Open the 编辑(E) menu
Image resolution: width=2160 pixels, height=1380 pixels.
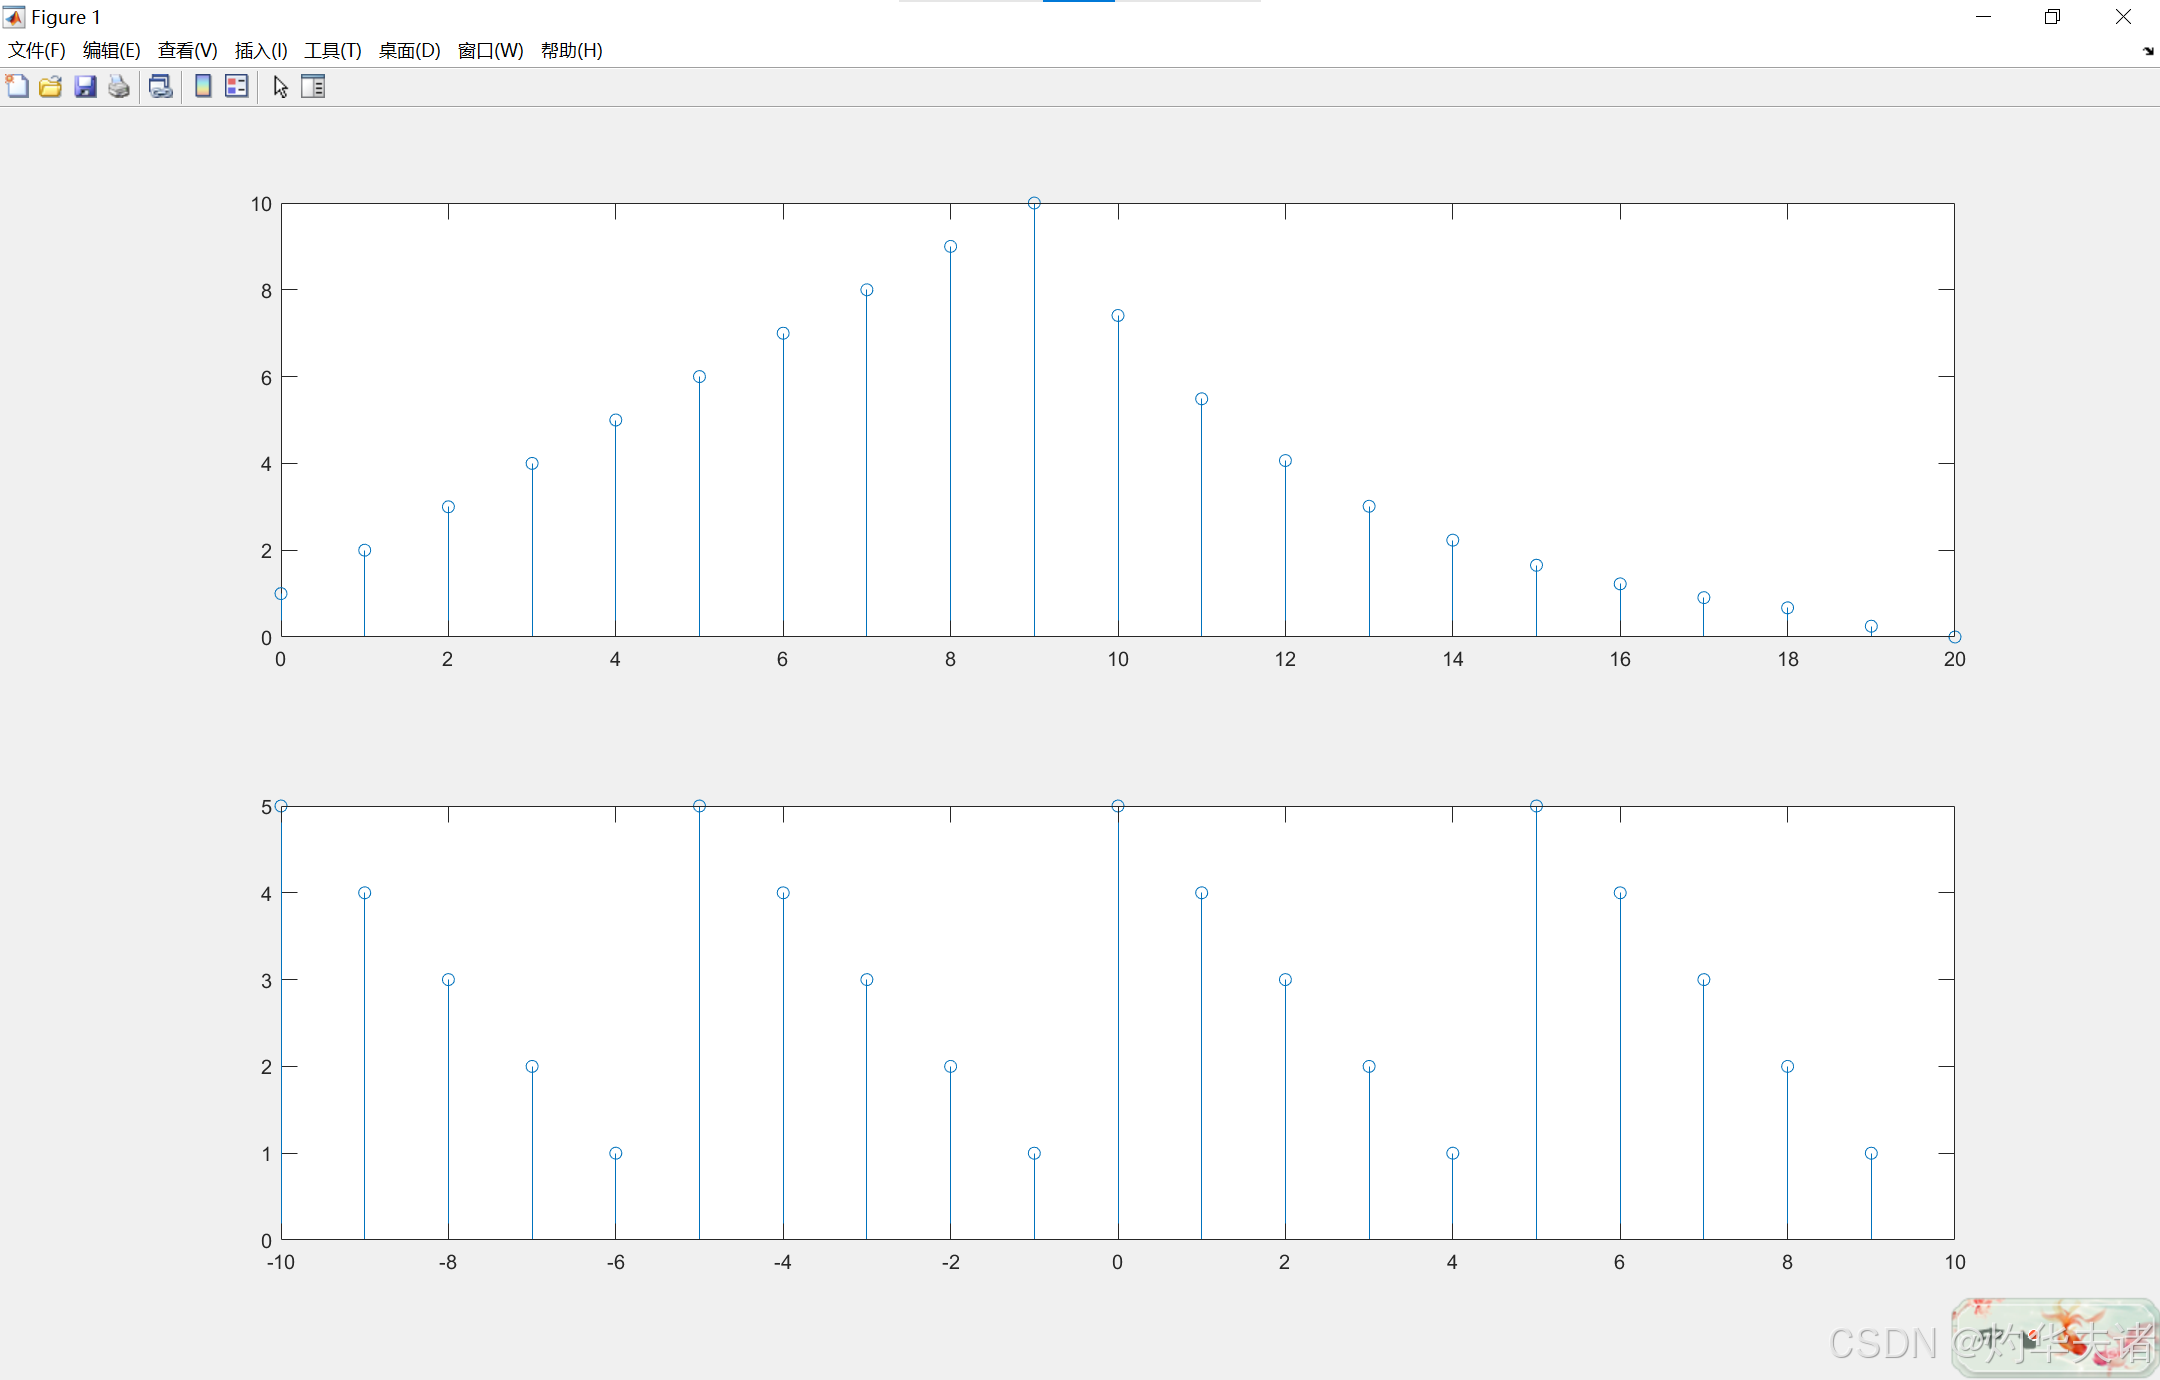click(x=111, y=50)
